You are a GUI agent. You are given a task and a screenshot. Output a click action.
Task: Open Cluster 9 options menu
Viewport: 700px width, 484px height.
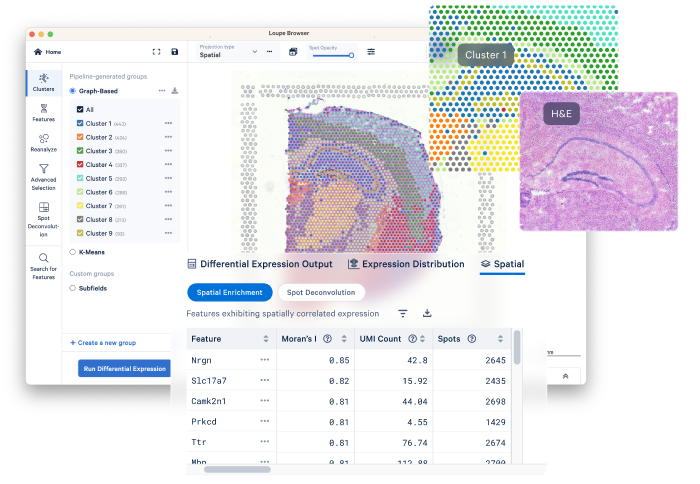tap(168, 233)
